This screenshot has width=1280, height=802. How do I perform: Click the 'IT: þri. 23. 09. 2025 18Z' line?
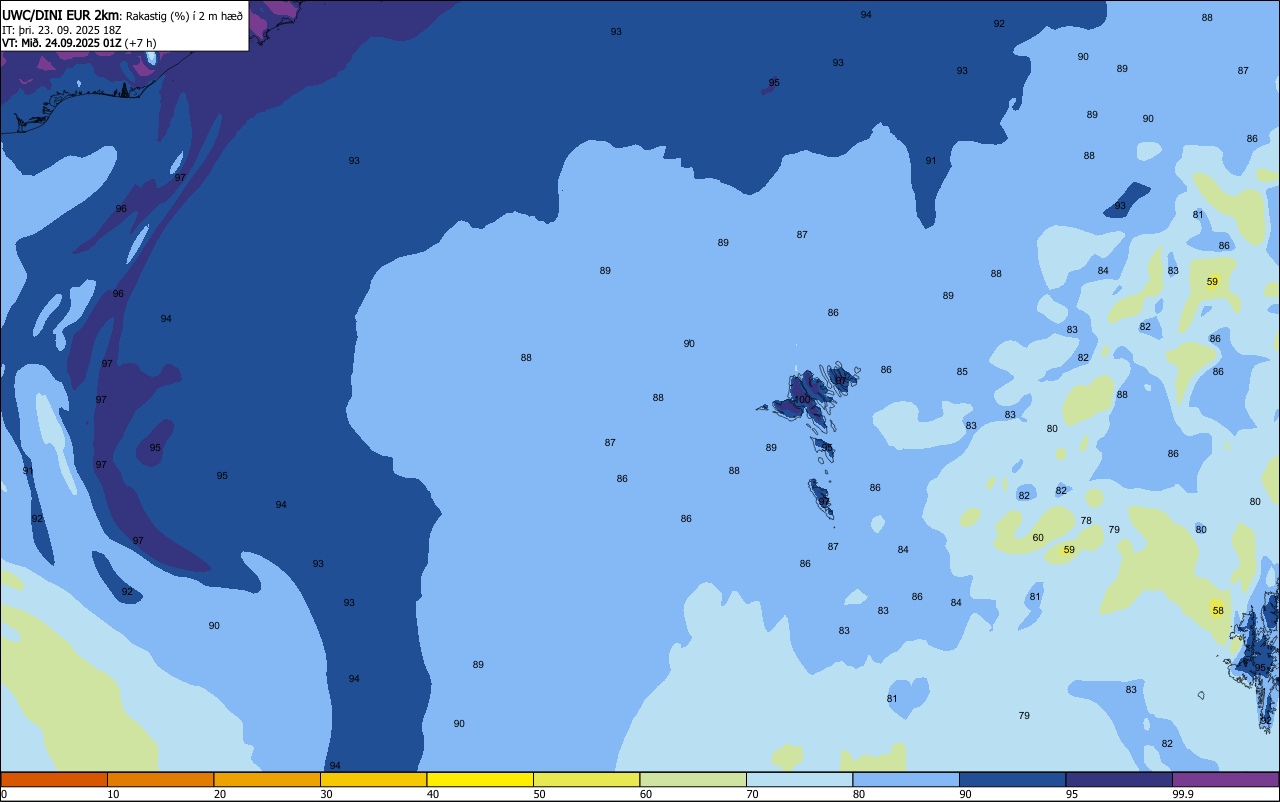62,29
